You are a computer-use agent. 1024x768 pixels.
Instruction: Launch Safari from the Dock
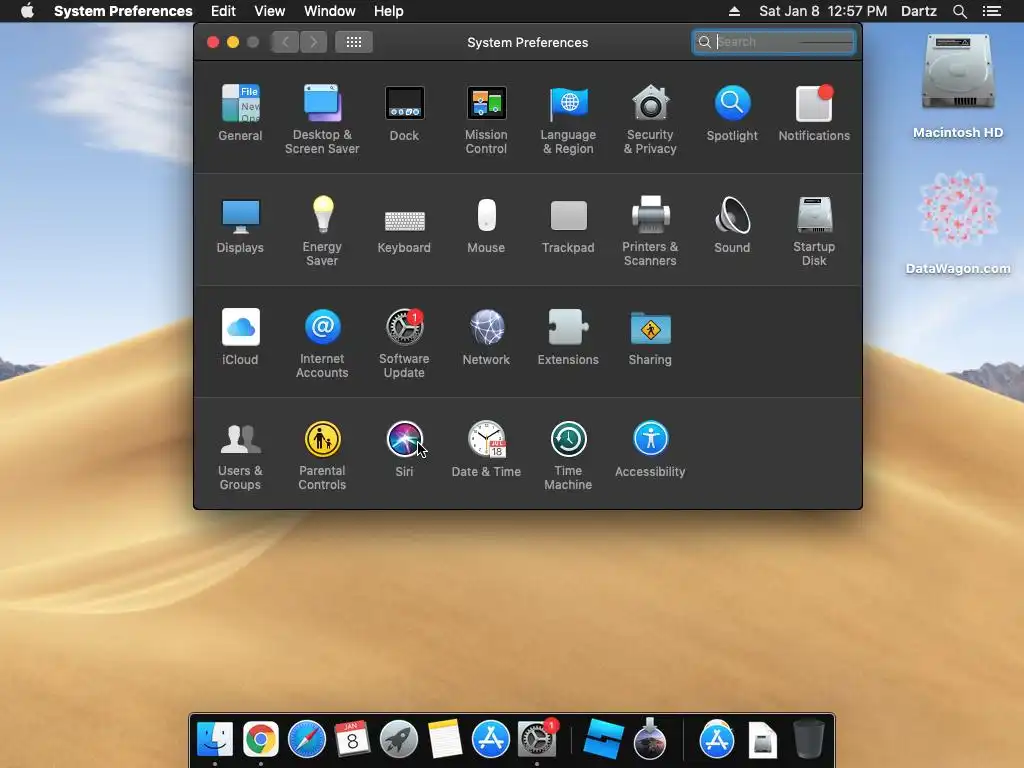(x=307, y=739)
